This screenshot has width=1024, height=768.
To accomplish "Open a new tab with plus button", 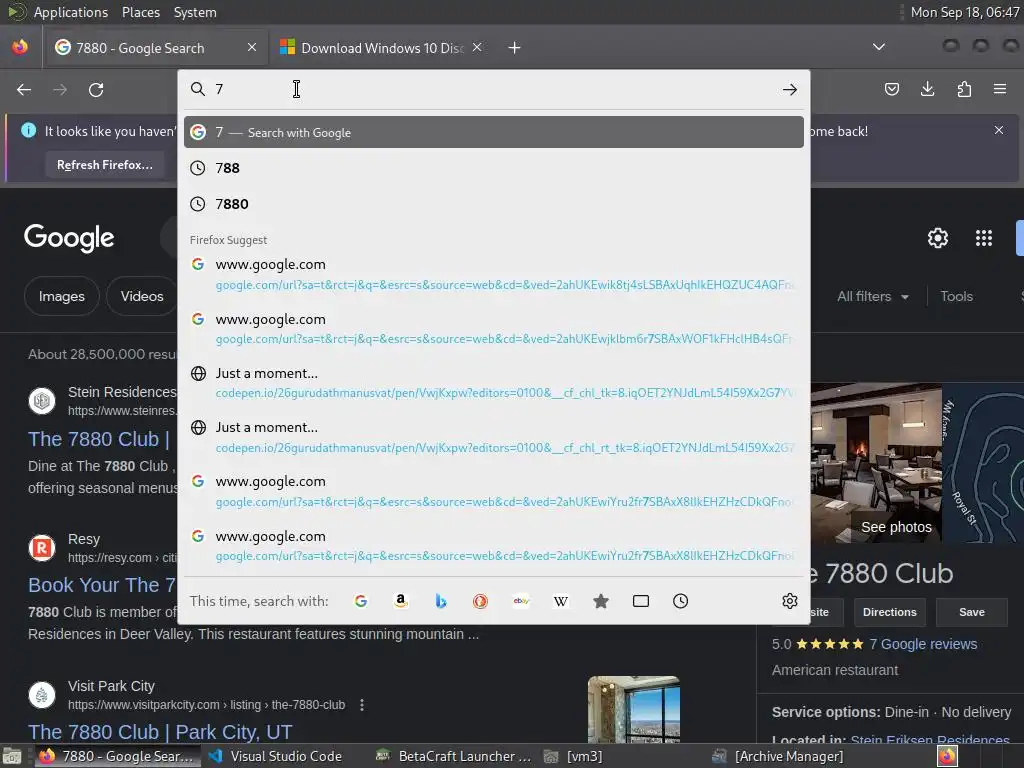I will click(515, 48).
